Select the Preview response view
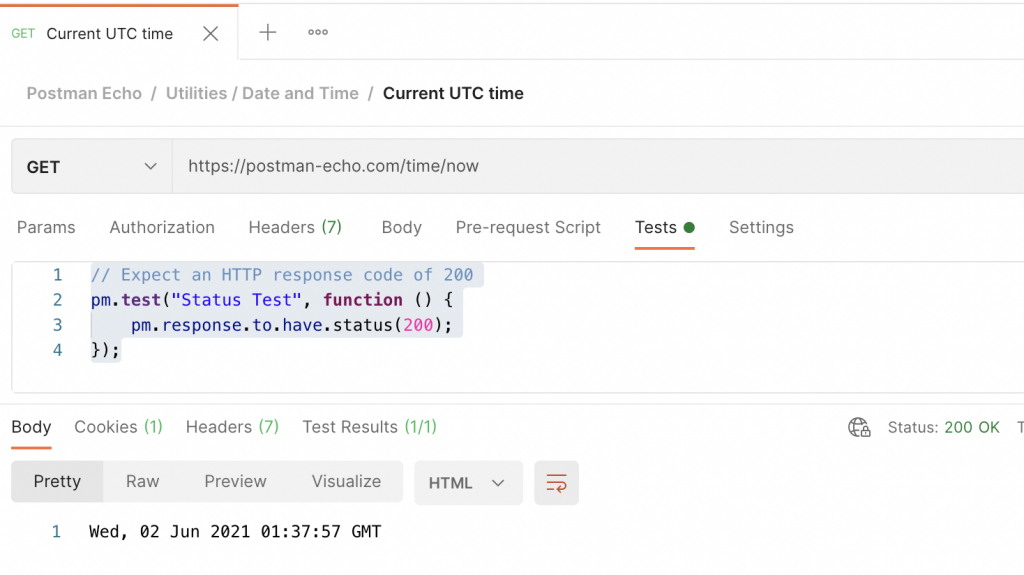Image resolution: width=1024 pixels, height=575 pixels. [x=235, y=482]
